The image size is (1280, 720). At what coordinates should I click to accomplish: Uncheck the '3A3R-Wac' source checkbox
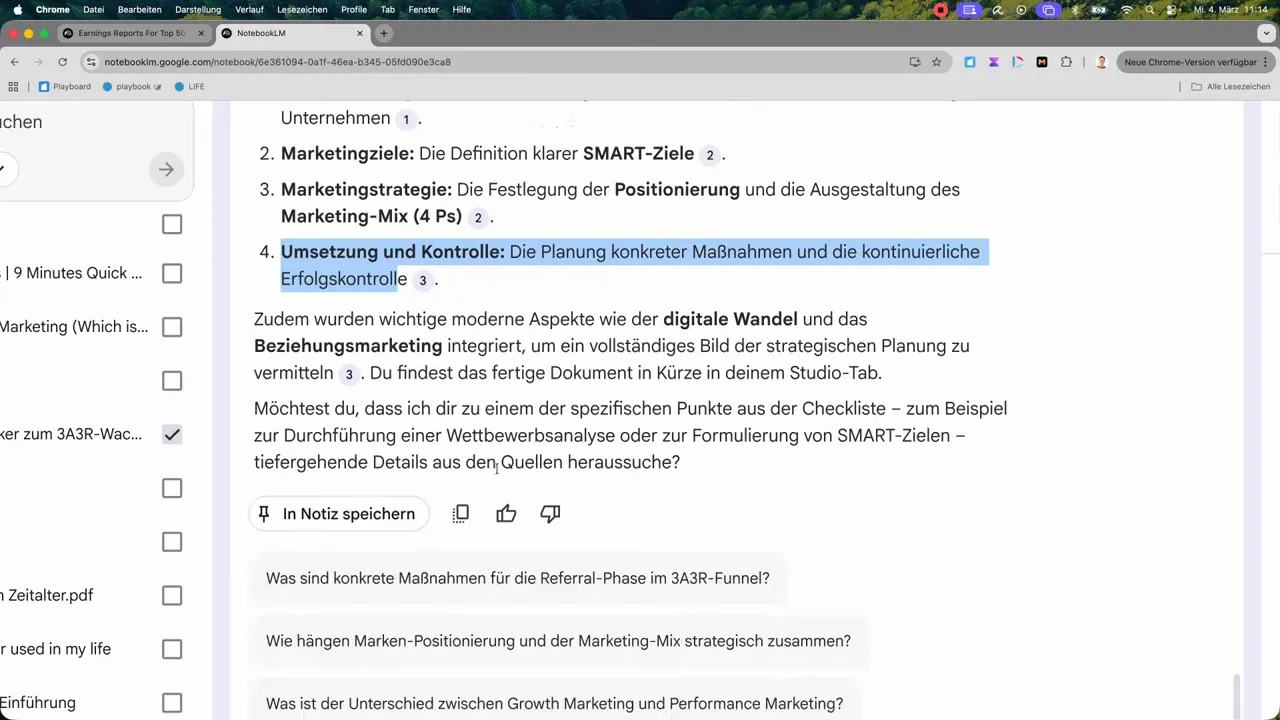pos(171,434)
